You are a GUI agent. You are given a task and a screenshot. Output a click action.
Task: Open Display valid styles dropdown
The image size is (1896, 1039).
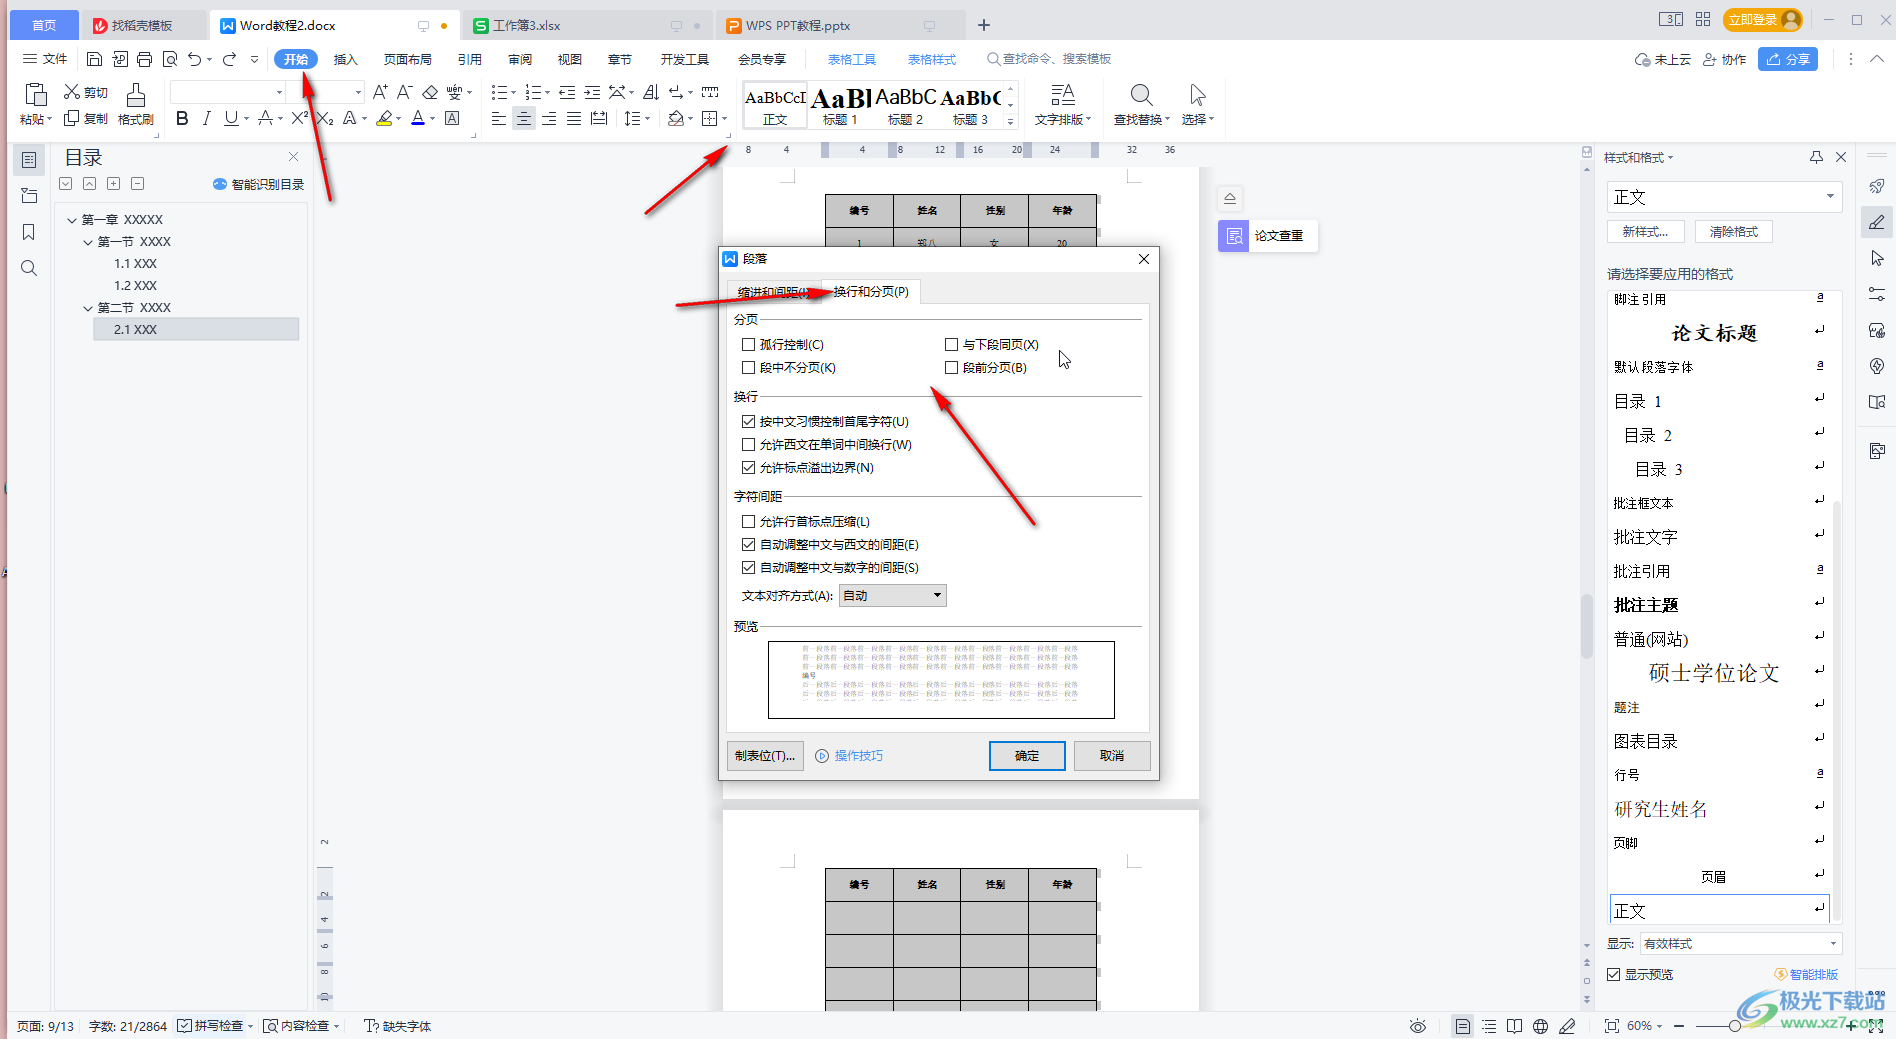pyautogui.click(x=1740, y=943)
